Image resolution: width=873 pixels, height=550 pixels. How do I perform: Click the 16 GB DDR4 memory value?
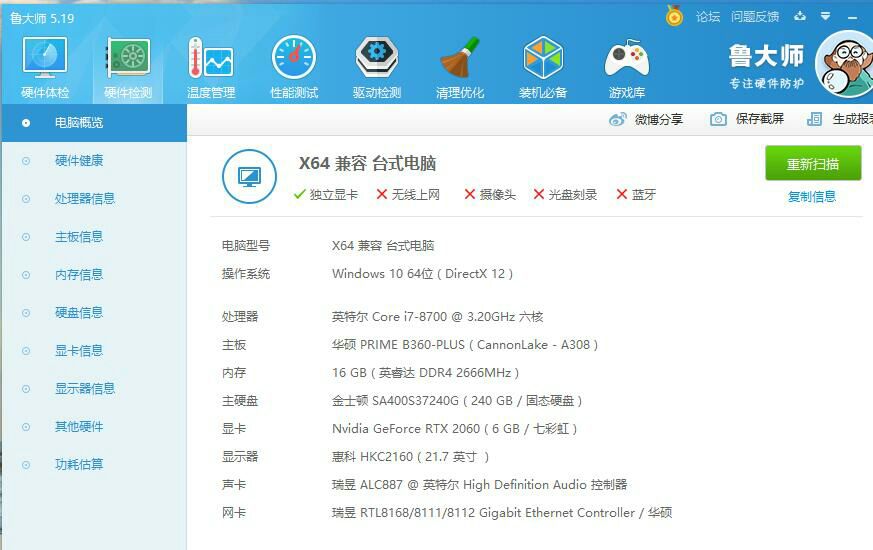425,372
